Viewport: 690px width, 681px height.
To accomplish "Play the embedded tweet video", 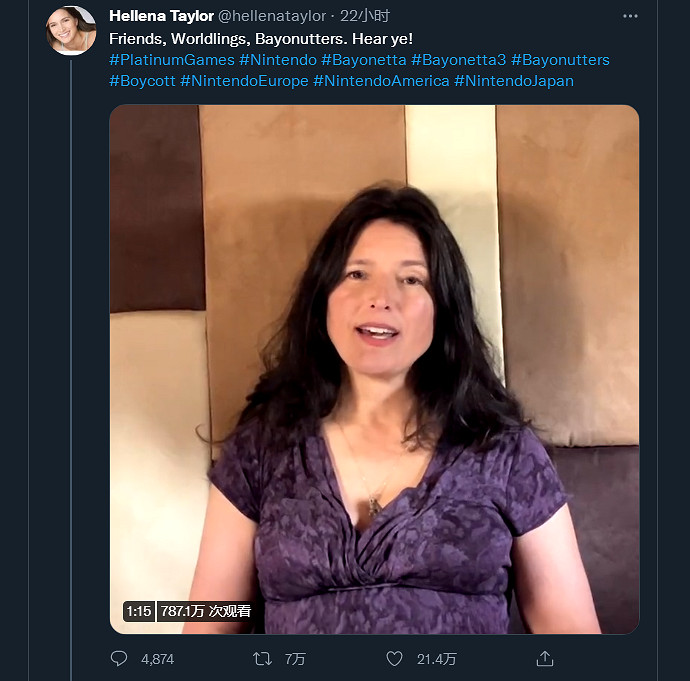I will click(x=374, y=369).
